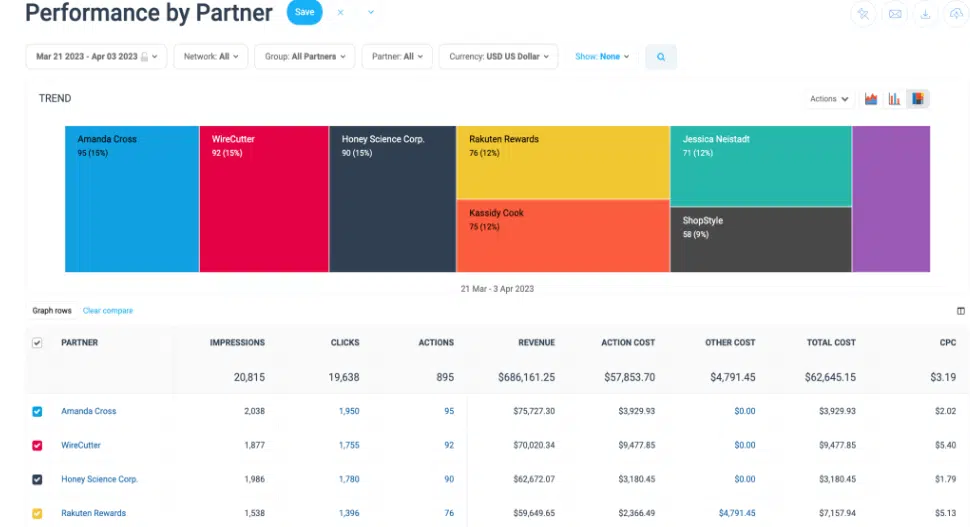Click the Save button
The image size is (970, 527).
[304, 13]
